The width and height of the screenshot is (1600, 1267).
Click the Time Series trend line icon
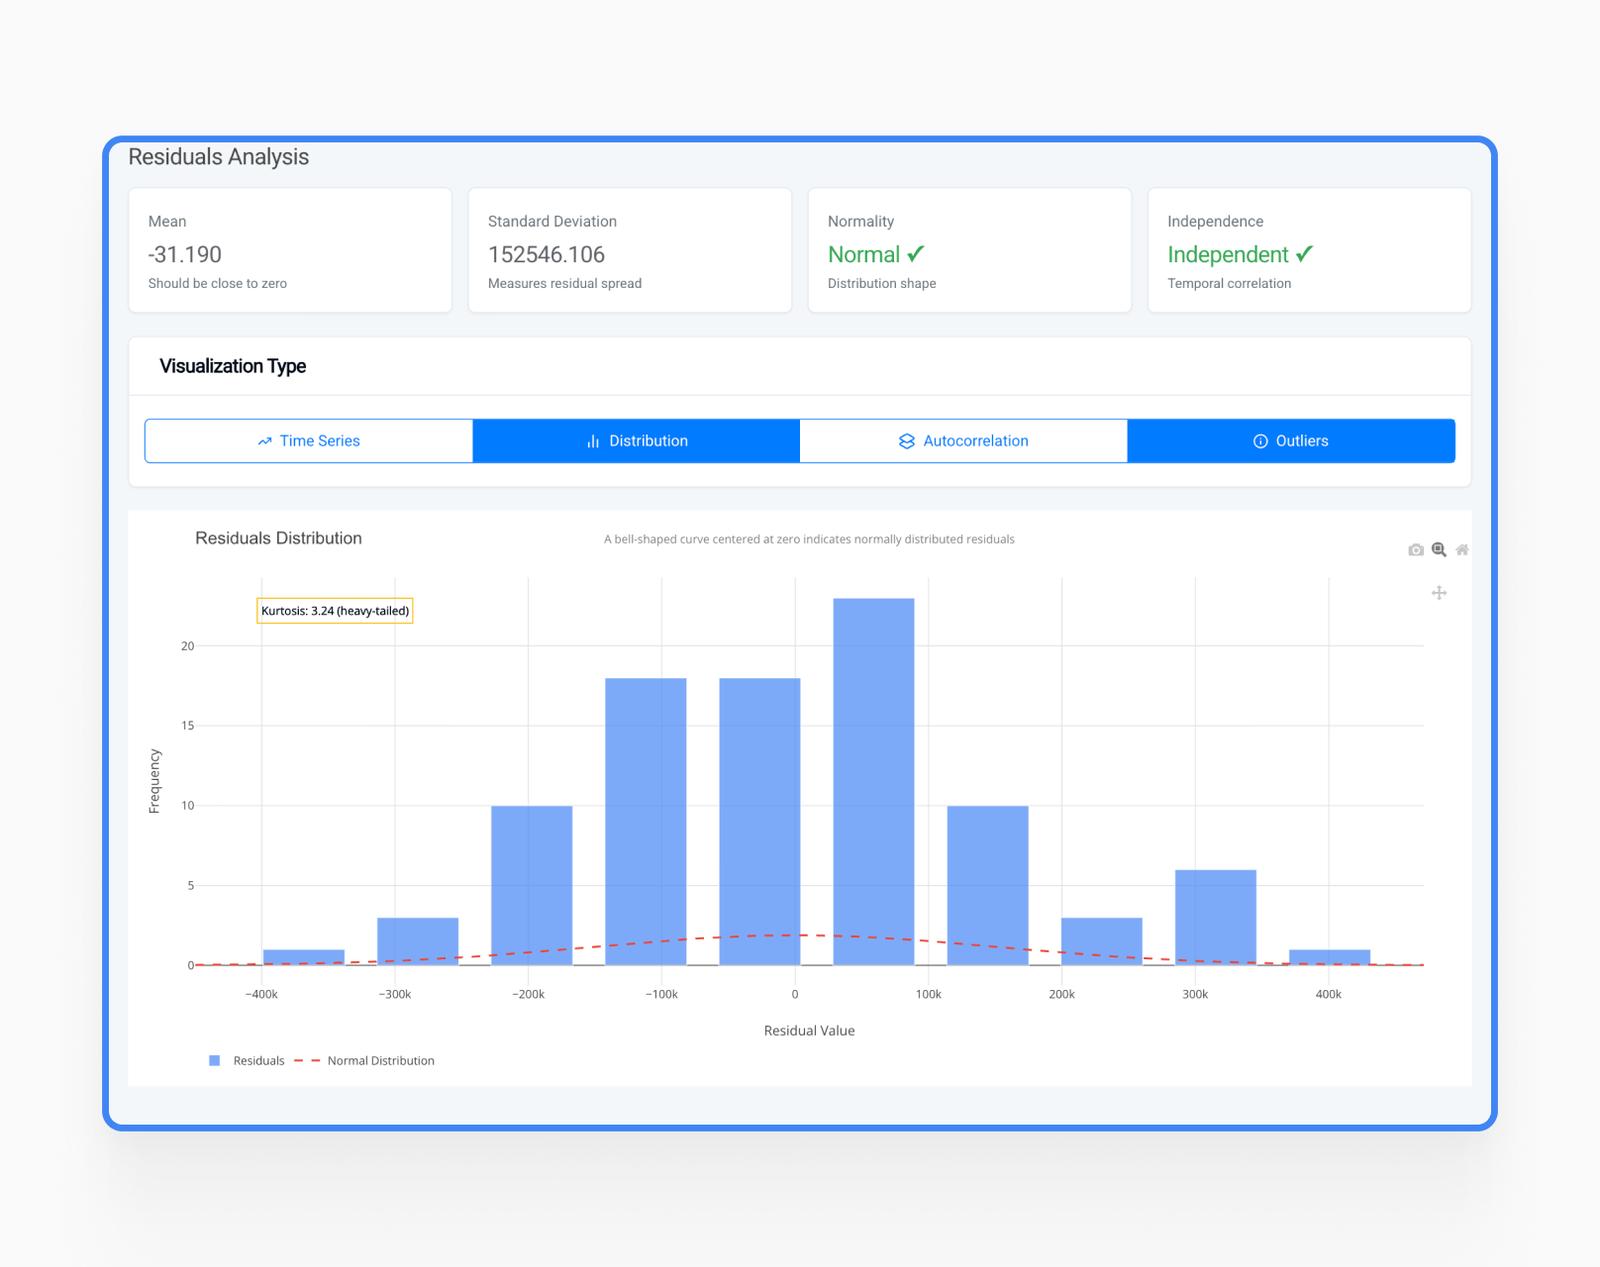(x=265, y=441)
